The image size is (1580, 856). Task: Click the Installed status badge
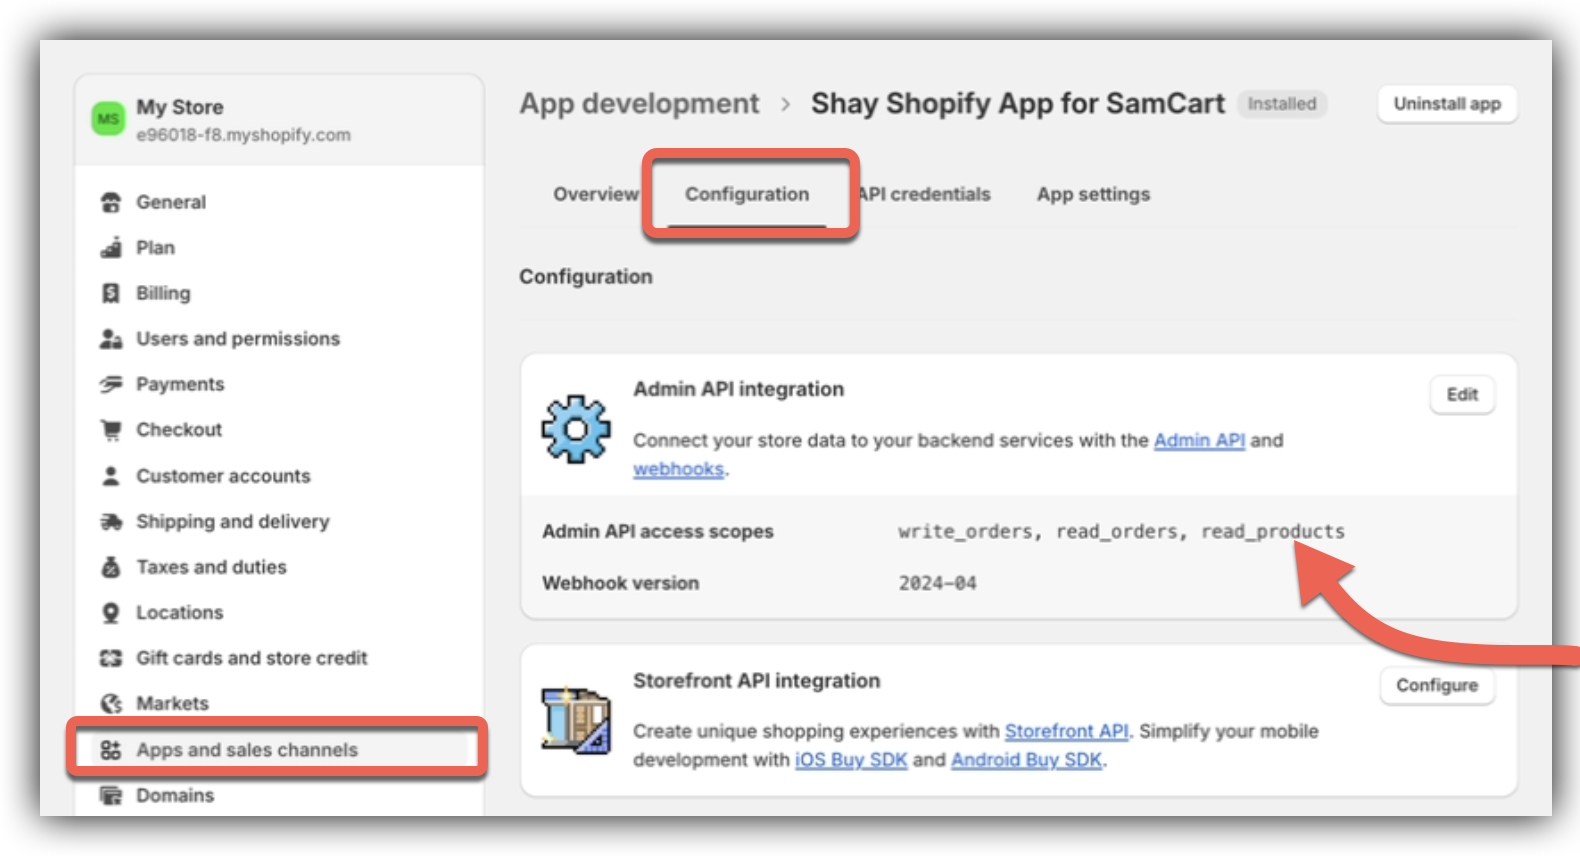[x=1282, y=104]
